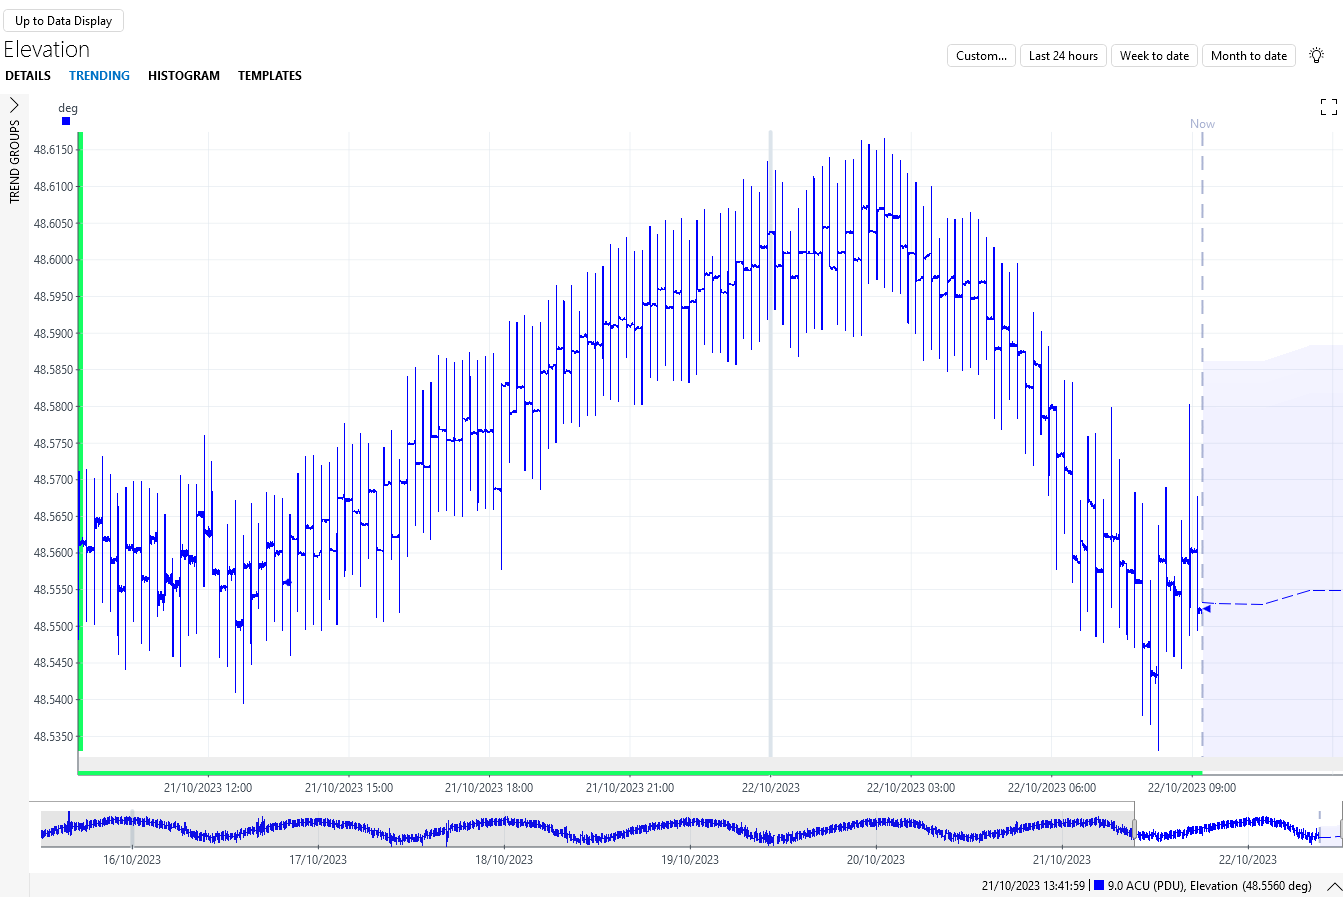Open the Custom... time range button
The height and width of the screenshot is (897, 1343).
point(981,56)
